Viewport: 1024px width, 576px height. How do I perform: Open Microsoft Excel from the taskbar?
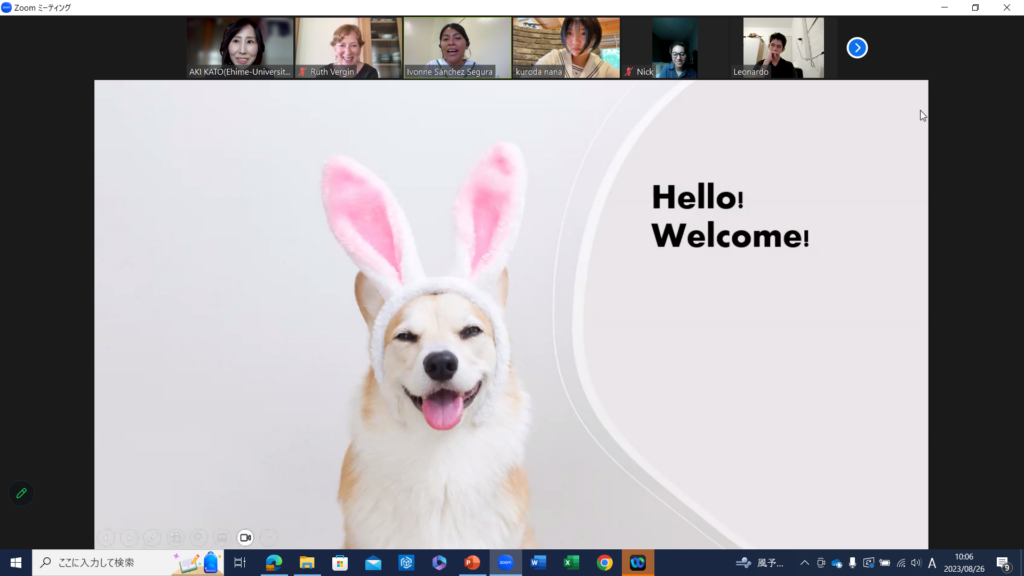click(571, 562)
